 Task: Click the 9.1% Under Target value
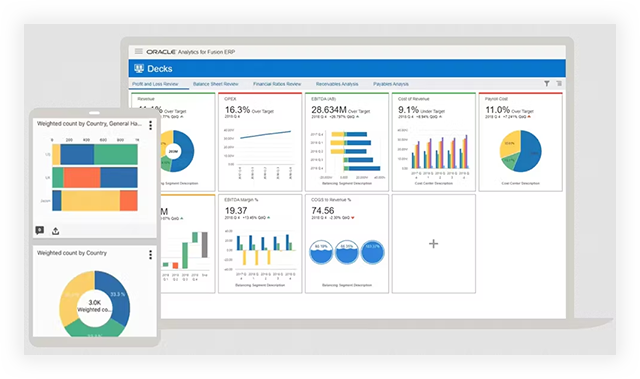coord(421,110)
